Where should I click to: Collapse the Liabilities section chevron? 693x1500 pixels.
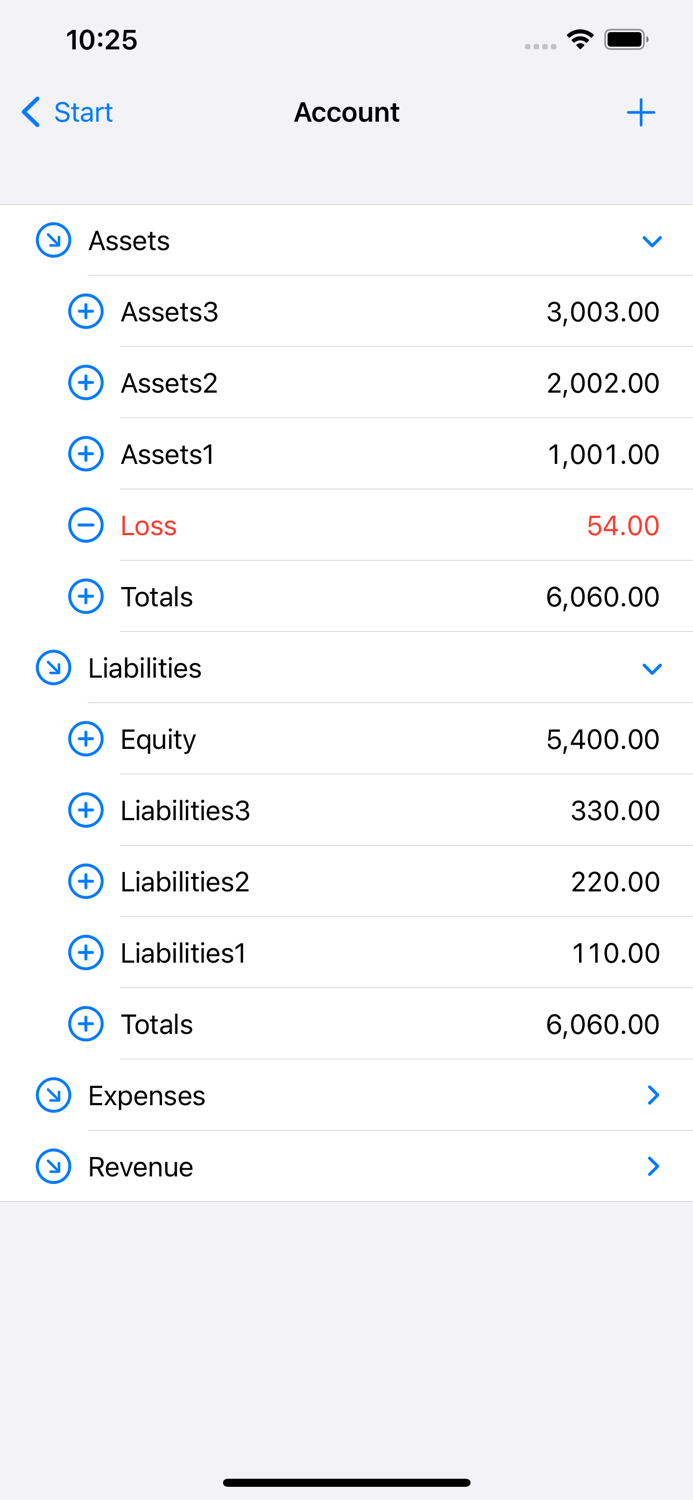coord(652,668)
